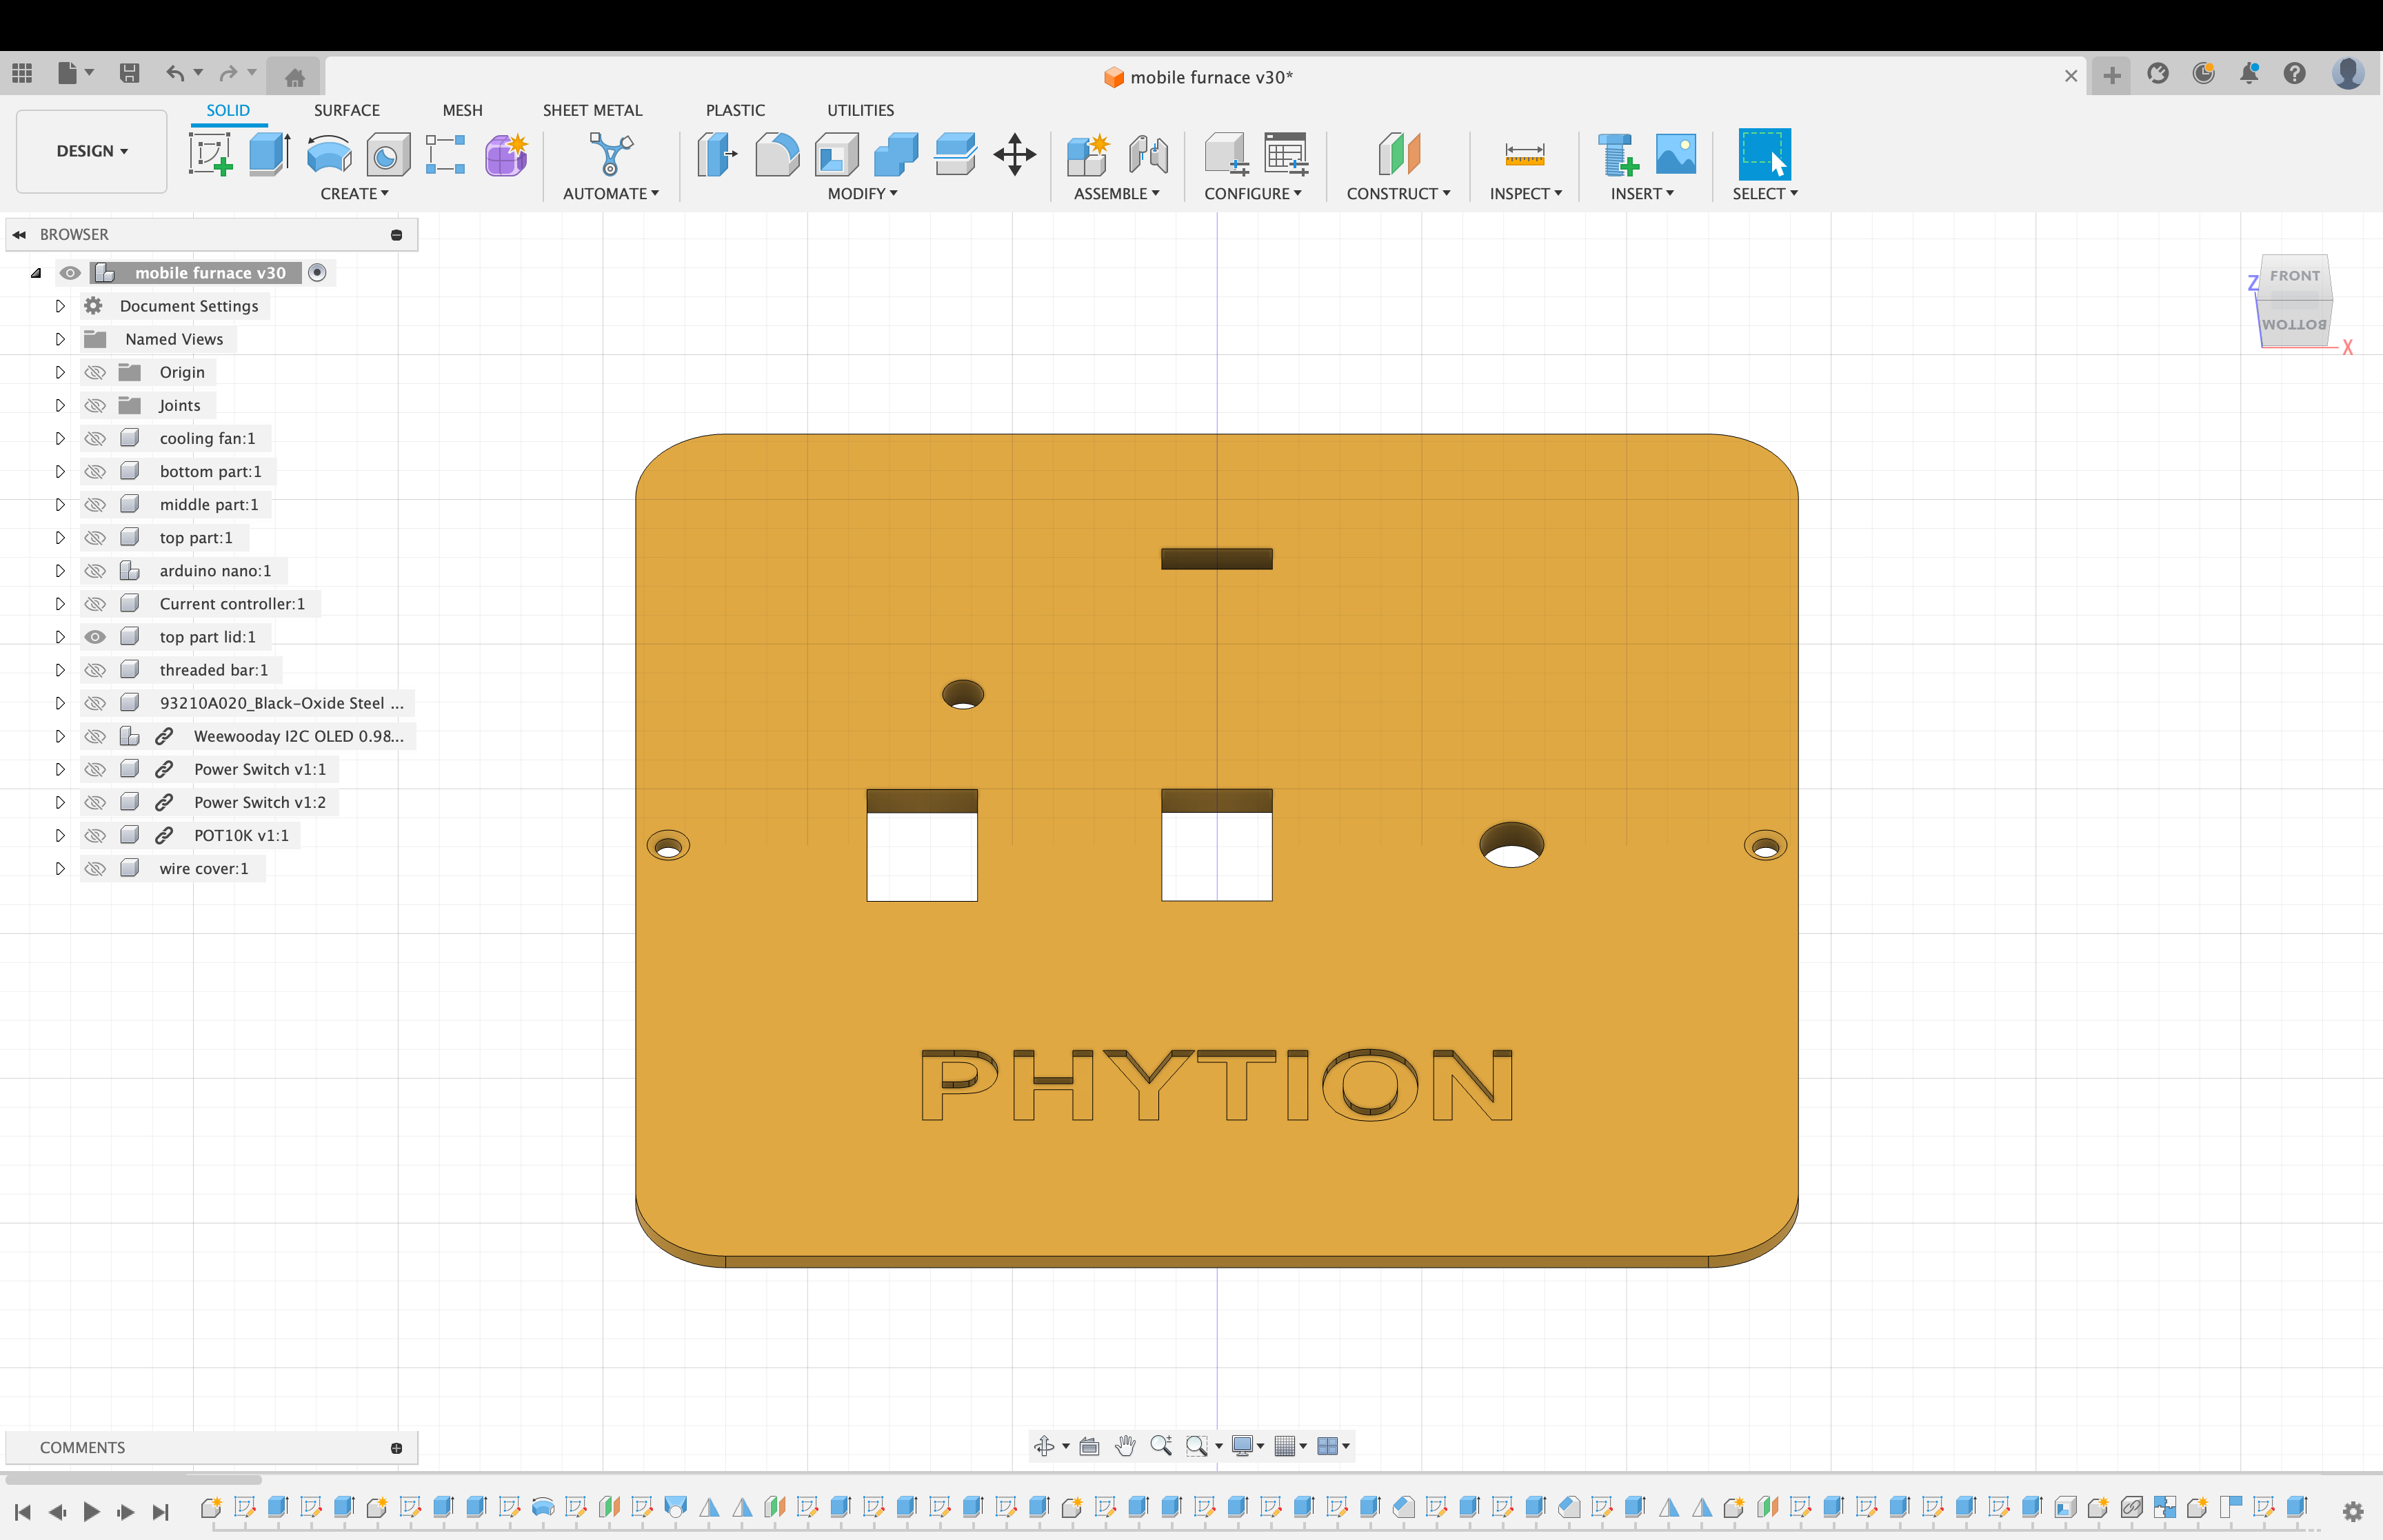The height and width of the screenshot is (1540, 2383).
Task: Show the cooling fan:1 component
Action: tap(95, 438)
